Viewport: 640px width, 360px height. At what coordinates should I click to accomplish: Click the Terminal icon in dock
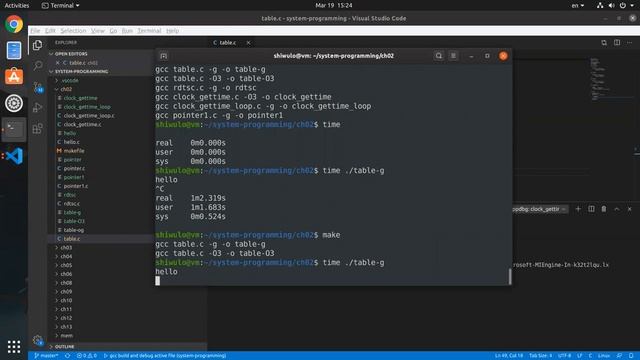coord(14,129)
